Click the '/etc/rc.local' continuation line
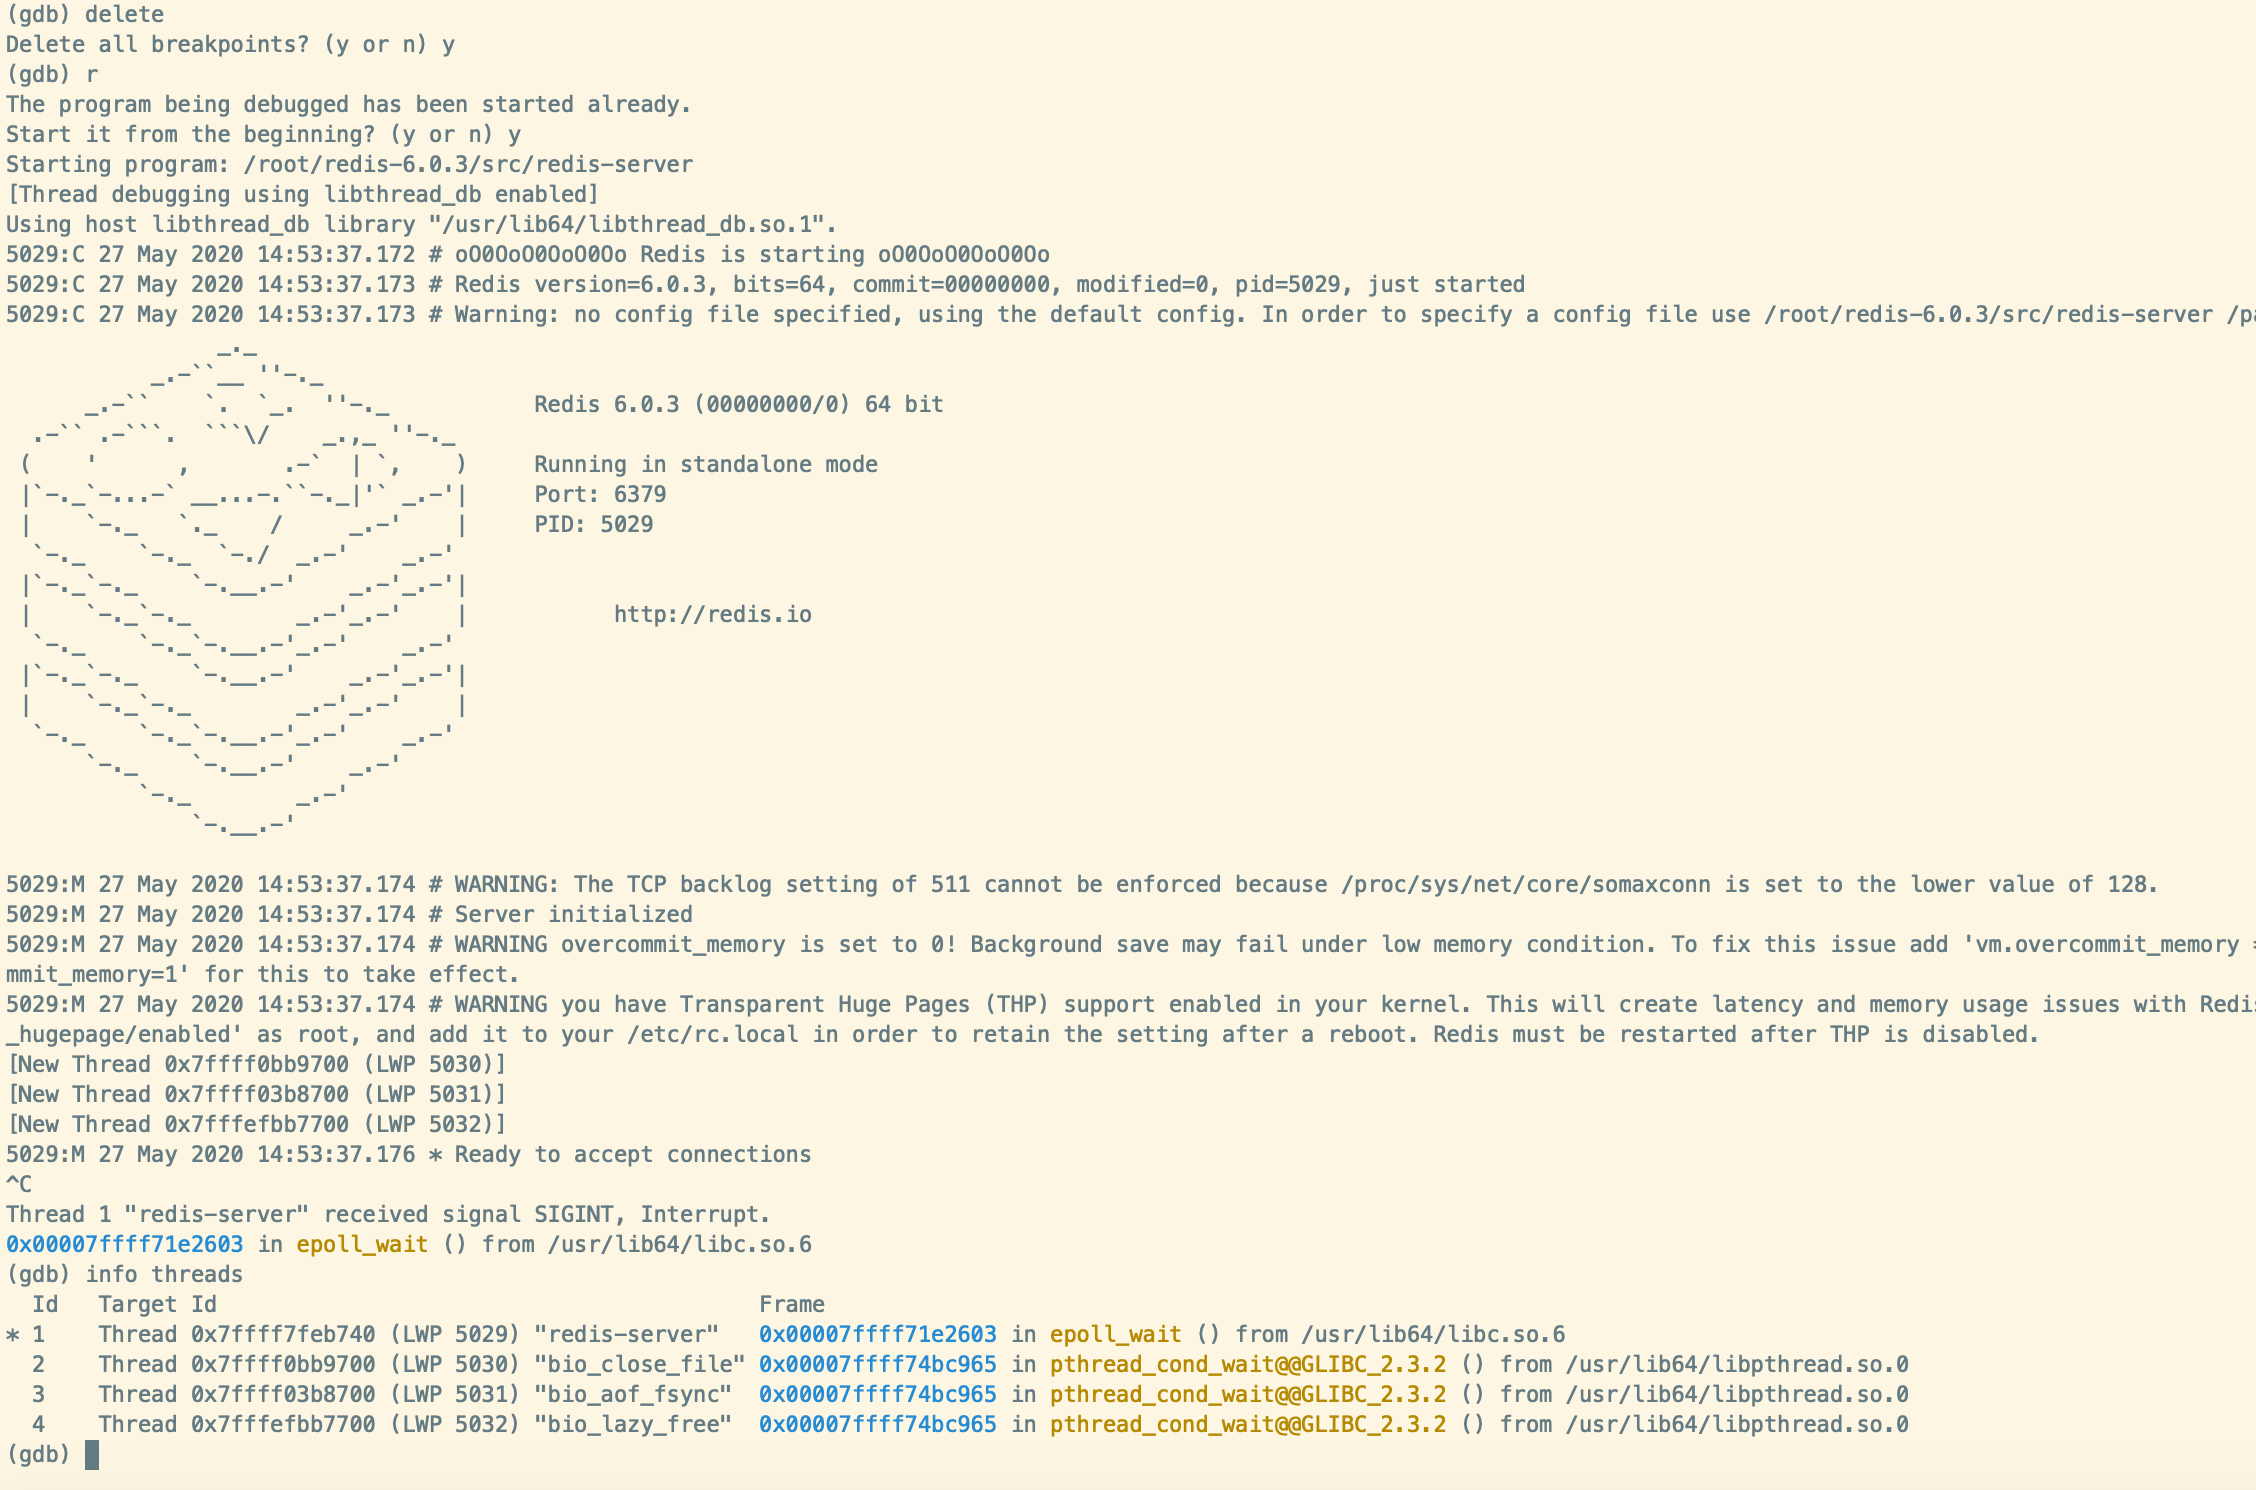This screenshot has height=1490, width=2256. 1022,1035
